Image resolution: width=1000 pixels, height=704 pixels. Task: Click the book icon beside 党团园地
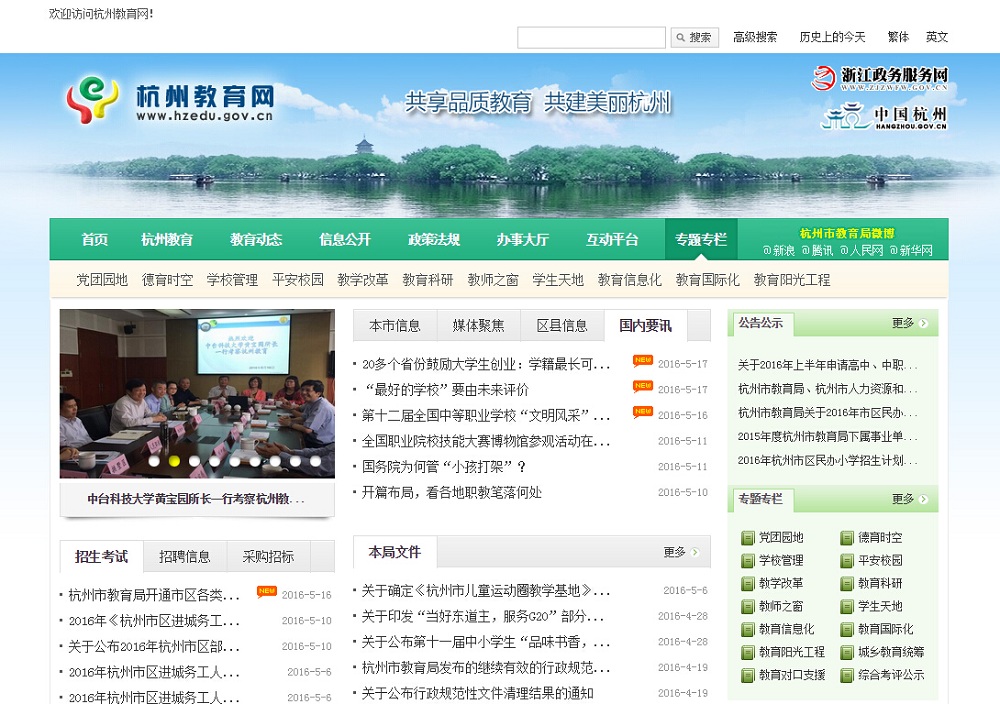(x=747, y=538)
